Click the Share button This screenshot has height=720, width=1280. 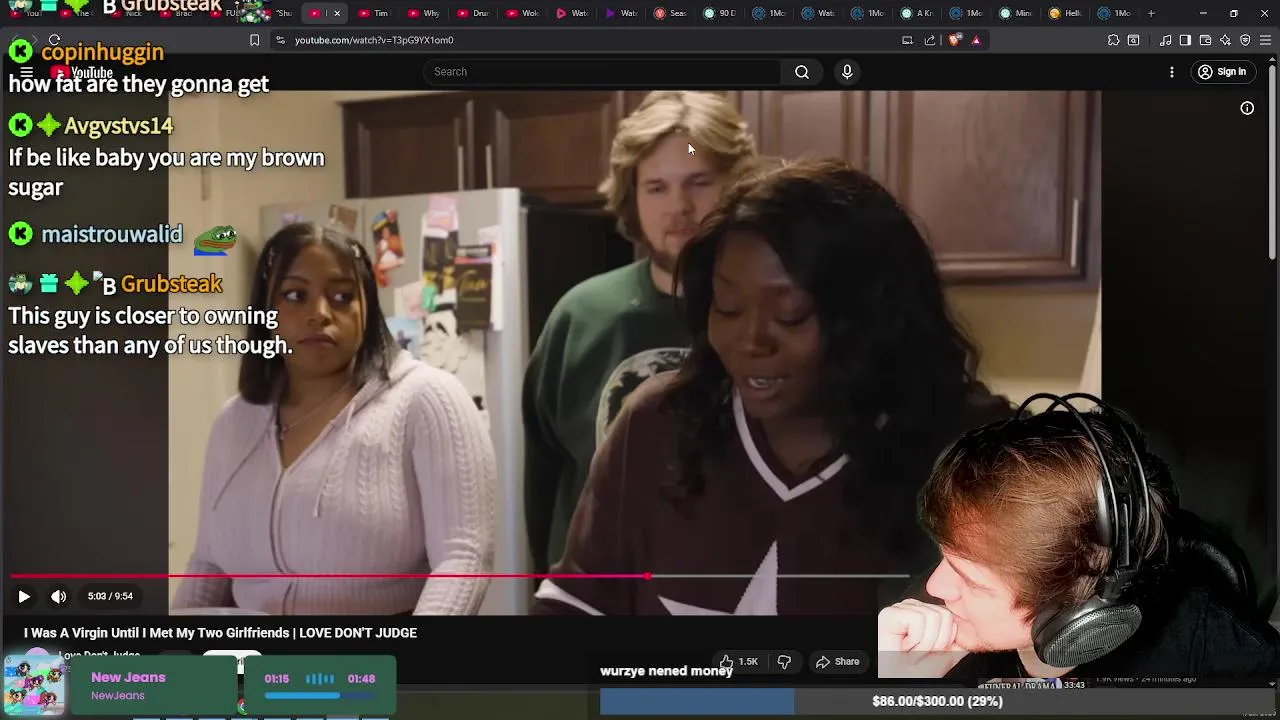coord(837,661)
